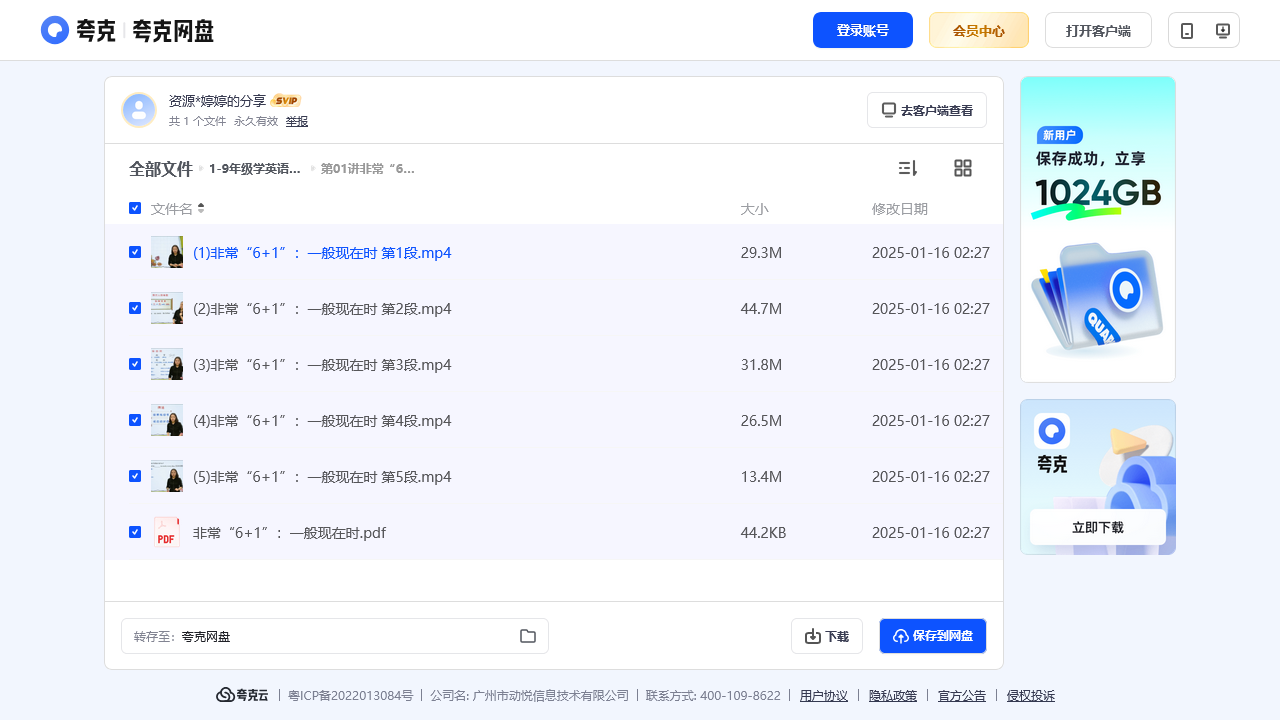The height and width of the screenshot is (720, 1280).
Task: Uncheck the 第4段.mp4 checkbox
Action: click(x=135, y=420)
